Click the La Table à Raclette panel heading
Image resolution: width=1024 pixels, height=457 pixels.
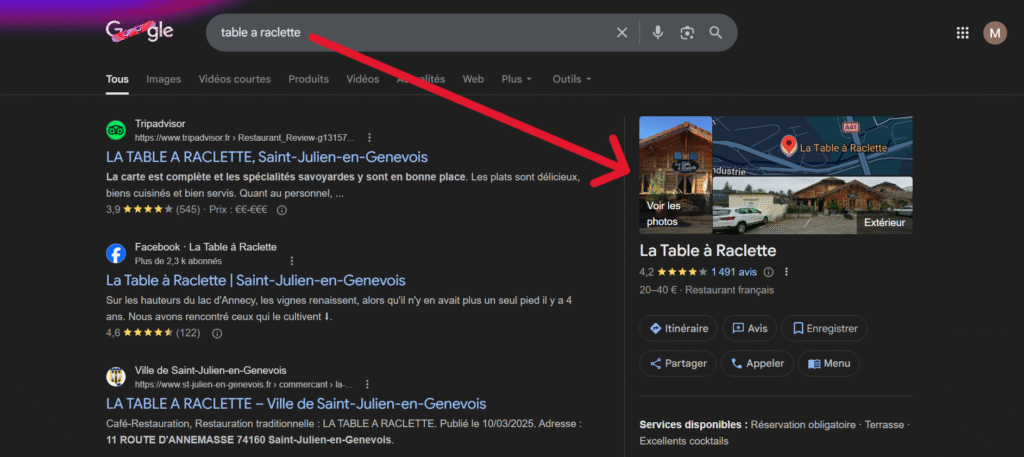pyautogui.click(x=708, y=251)
